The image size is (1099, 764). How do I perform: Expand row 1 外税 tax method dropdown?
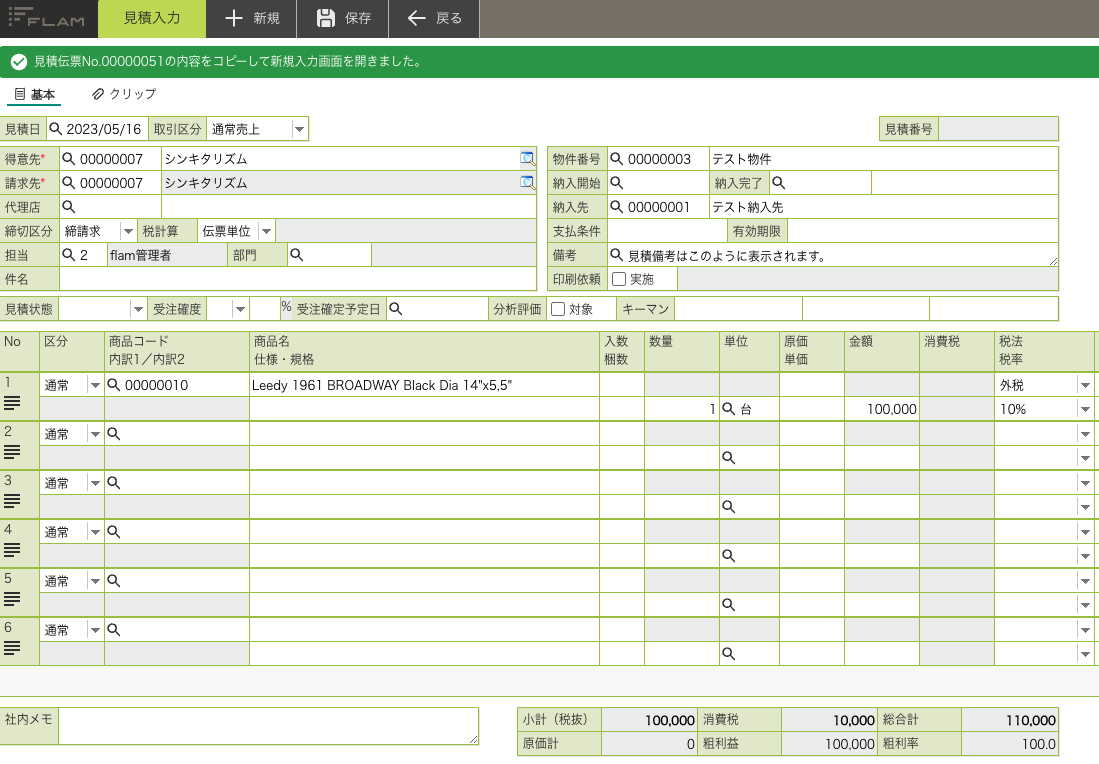coord(1085,385)
